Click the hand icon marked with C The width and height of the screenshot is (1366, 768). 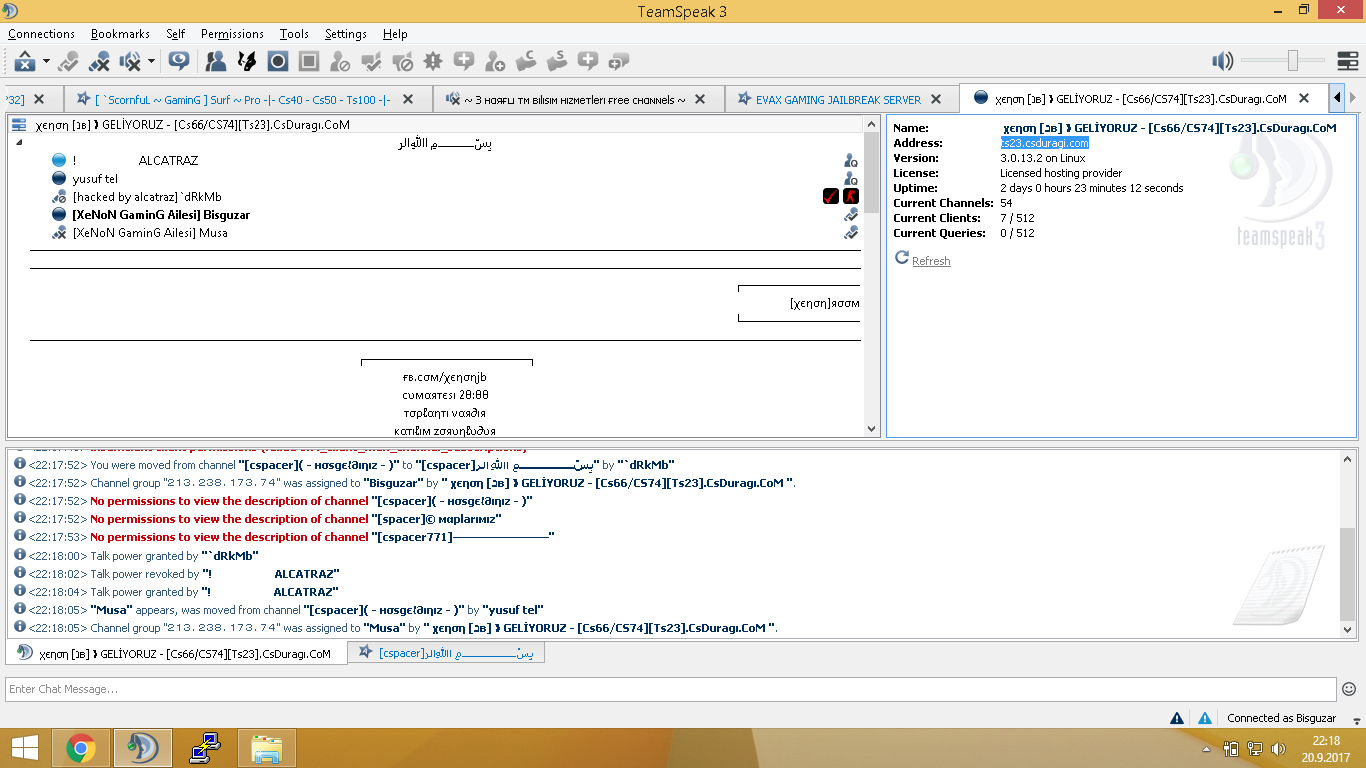click(526, 61)
